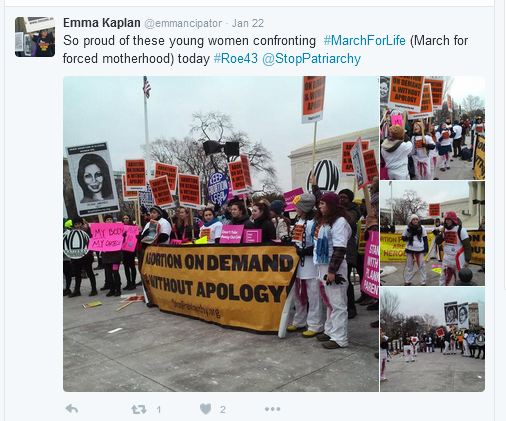Open the Emma Kaplan display name link
This screenshot has height=421, width=506.
pyautogui.click(x=102, y=23)
